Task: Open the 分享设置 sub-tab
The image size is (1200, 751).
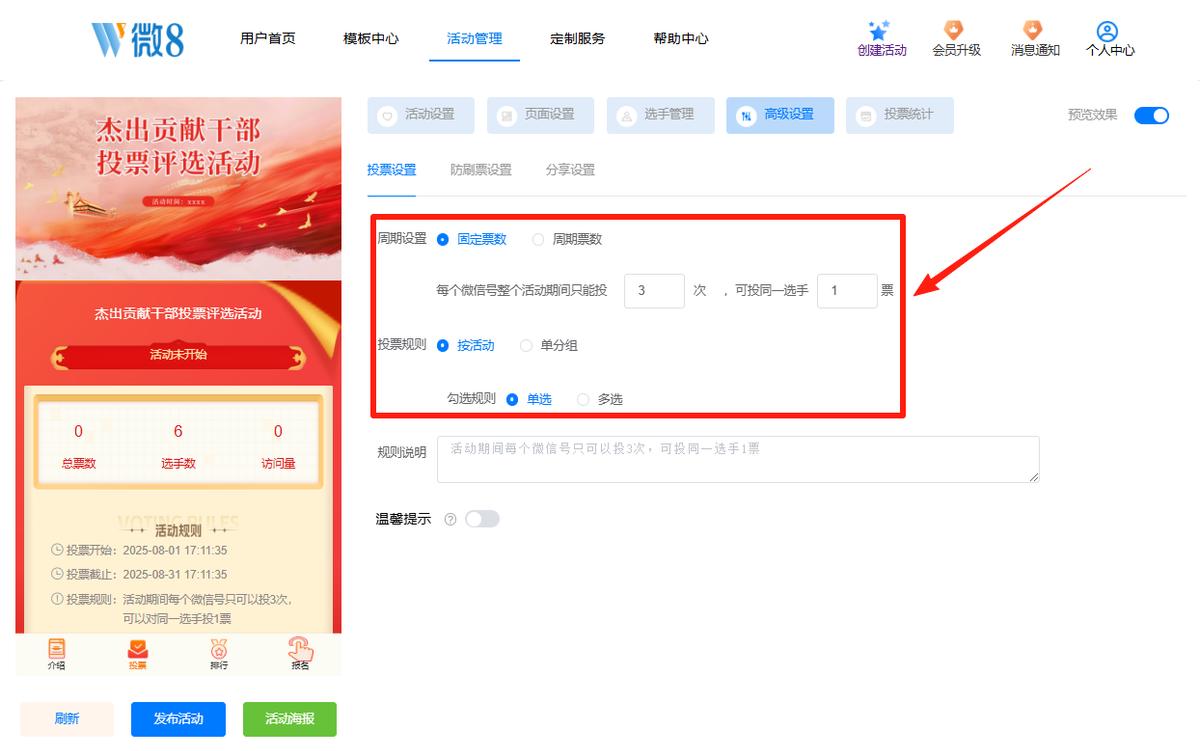Action: point(570,170)
